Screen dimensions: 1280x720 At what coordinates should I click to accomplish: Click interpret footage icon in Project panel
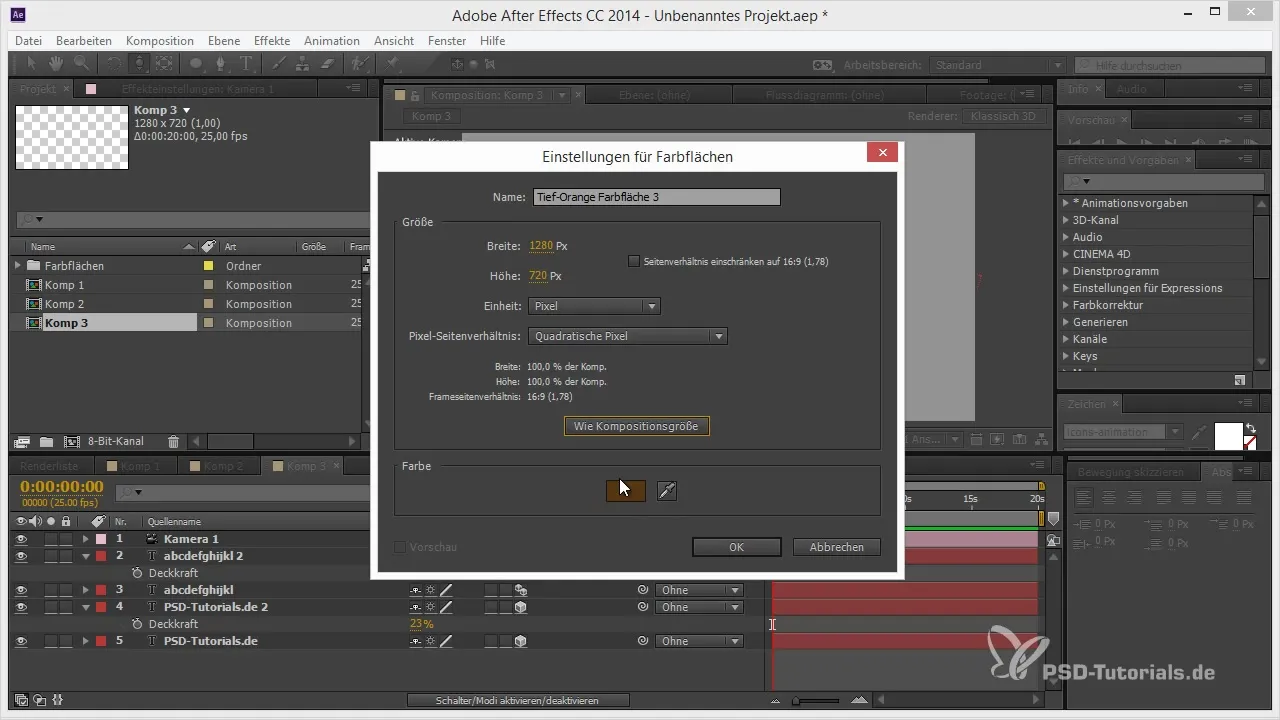(23, 441)
